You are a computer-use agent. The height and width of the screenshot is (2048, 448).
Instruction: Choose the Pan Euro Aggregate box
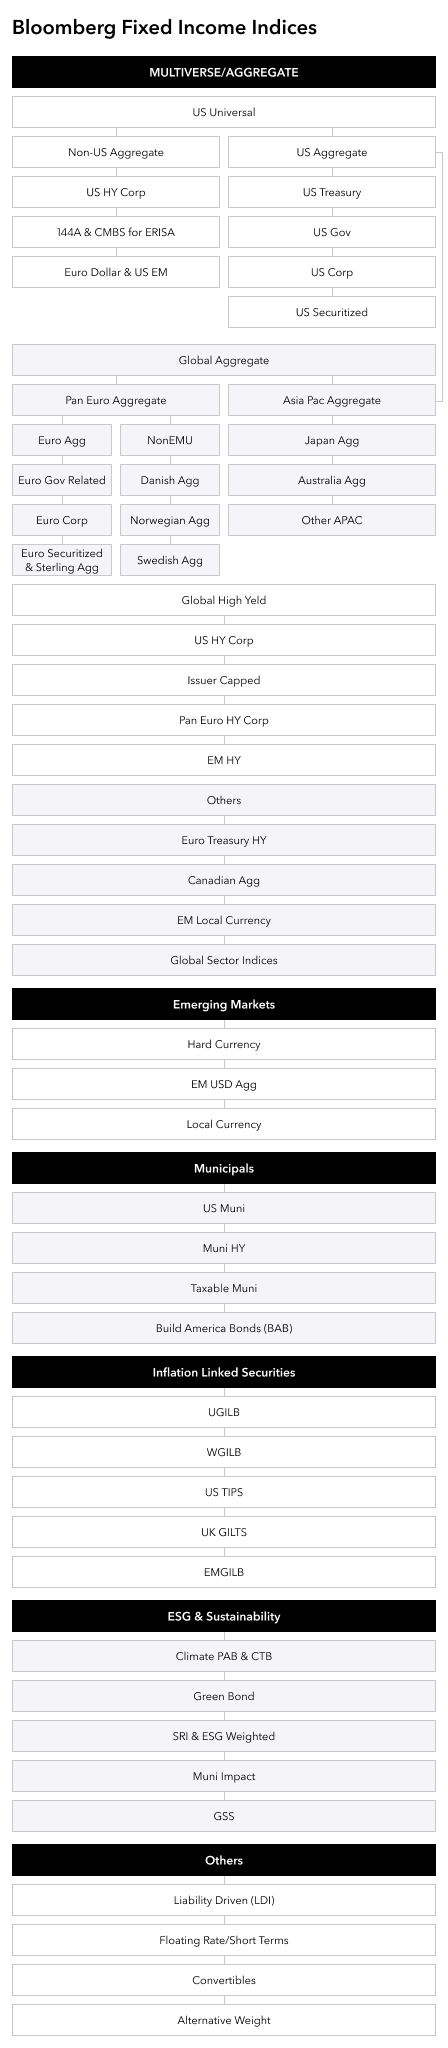point(116,400)
